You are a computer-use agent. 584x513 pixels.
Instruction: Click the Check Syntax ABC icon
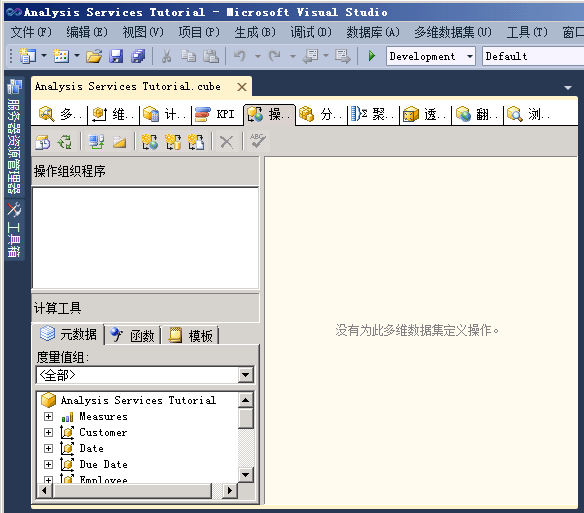point(258,141)
